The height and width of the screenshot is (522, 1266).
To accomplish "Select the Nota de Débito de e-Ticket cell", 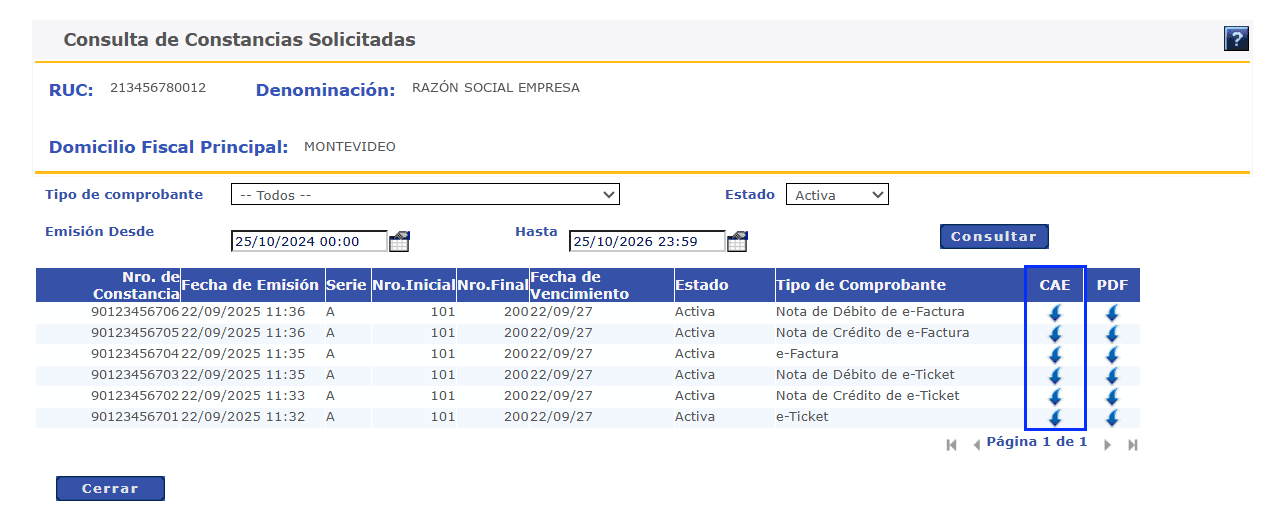I will 865,375.
